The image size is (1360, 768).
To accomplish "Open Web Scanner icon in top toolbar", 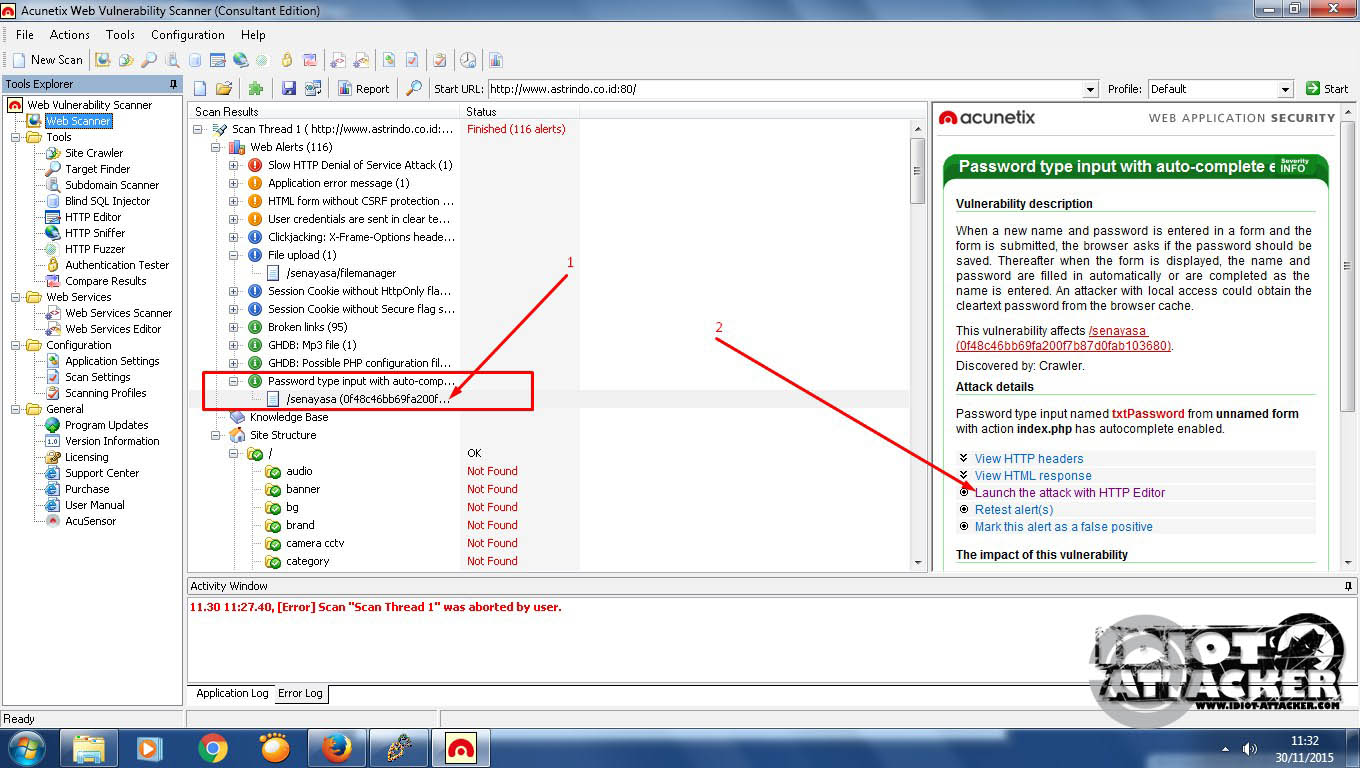I will tap(102, 60).
